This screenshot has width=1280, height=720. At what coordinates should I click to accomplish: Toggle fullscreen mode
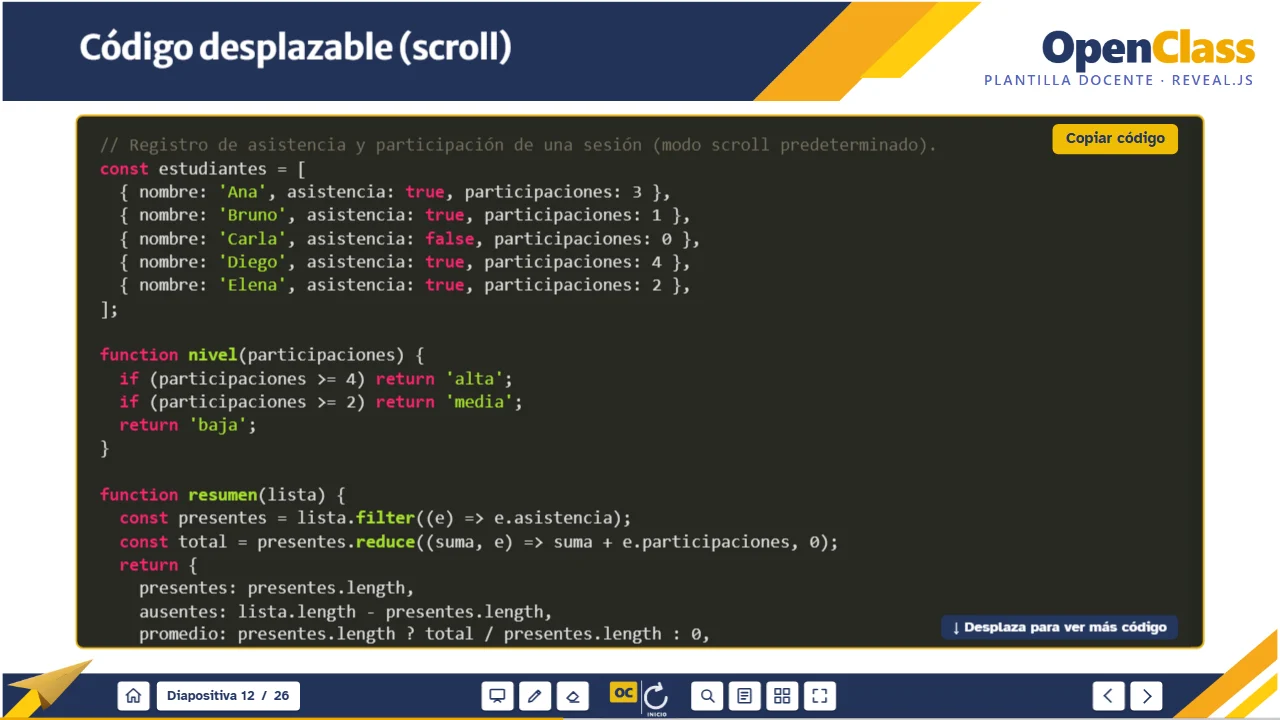pos(820,696)
